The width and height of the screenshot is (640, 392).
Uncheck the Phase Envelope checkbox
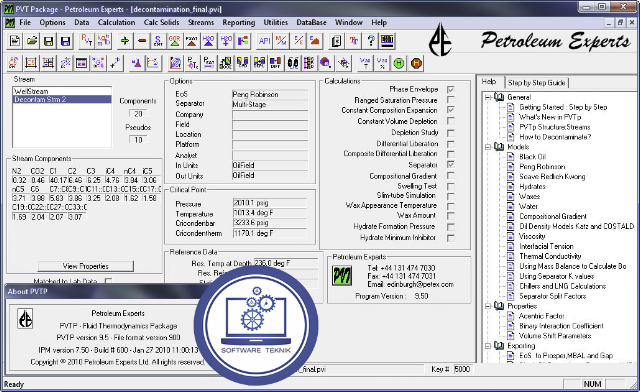pyautogui.click(x=451, y=89)
